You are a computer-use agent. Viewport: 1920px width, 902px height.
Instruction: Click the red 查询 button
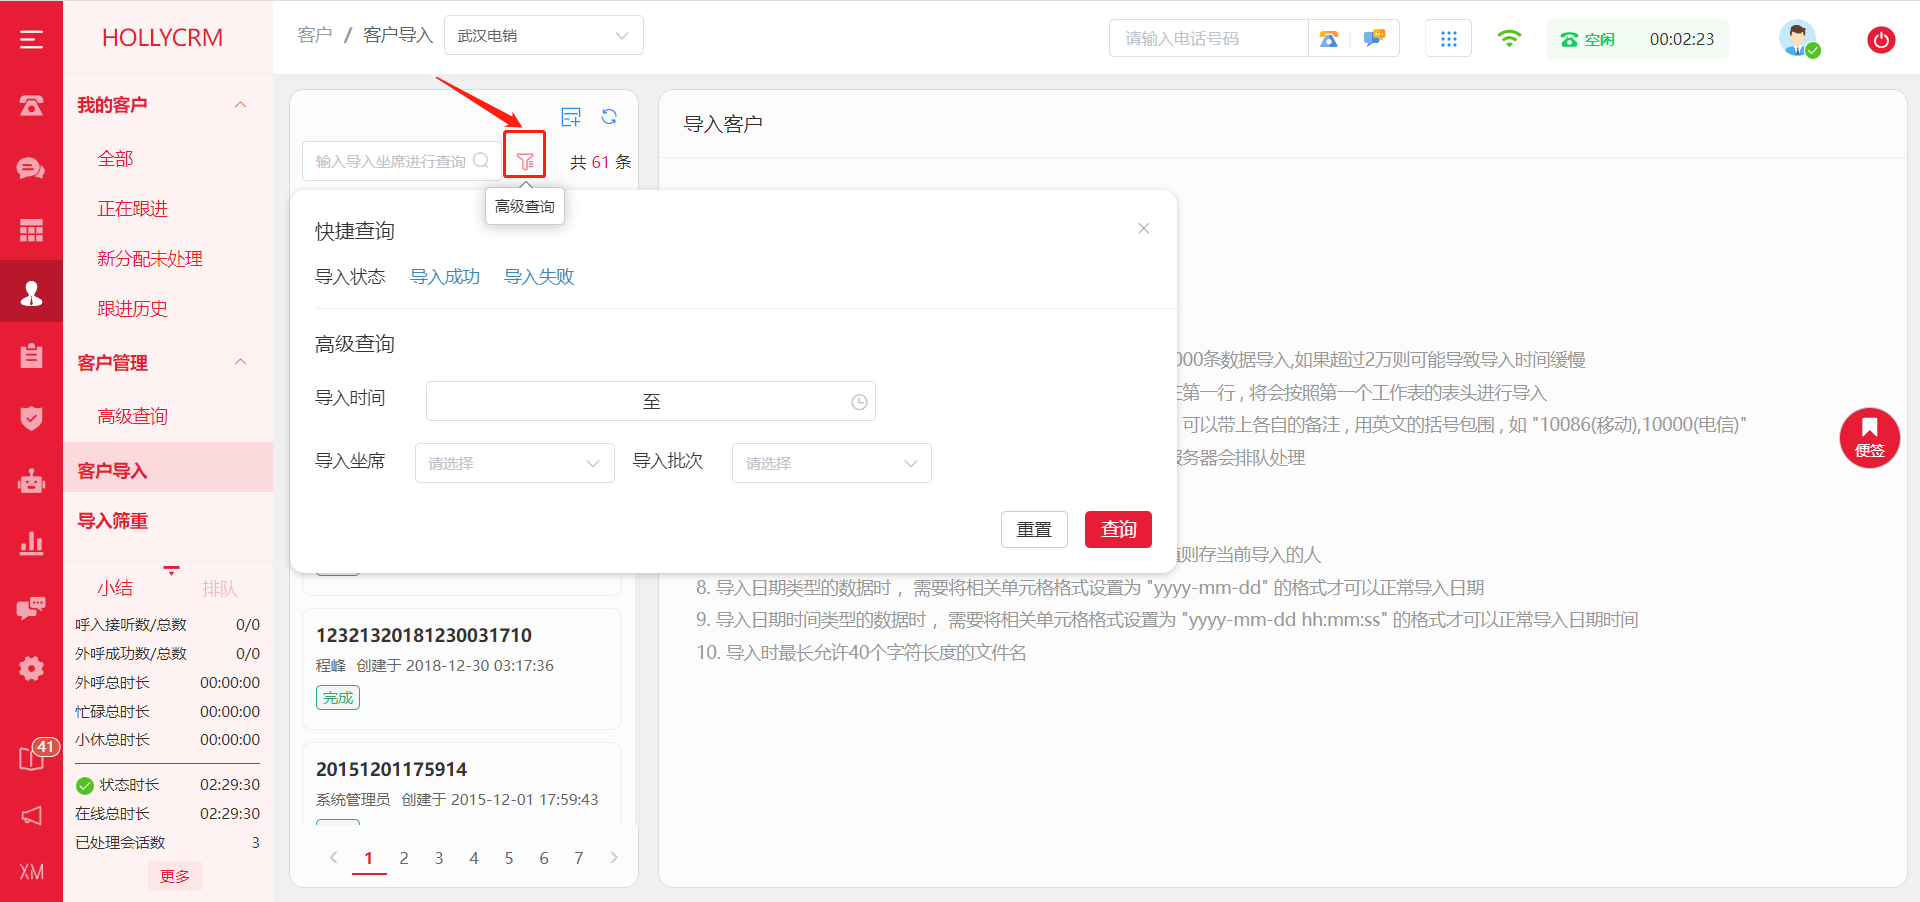point(1118,529)
